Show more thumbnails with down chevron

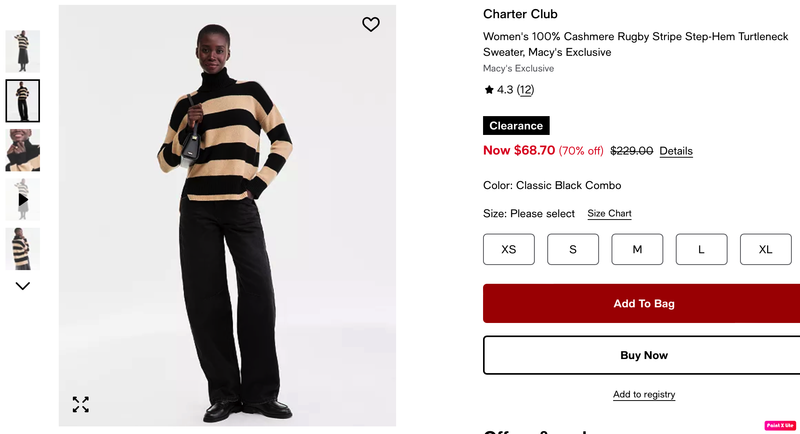[22, 286]
